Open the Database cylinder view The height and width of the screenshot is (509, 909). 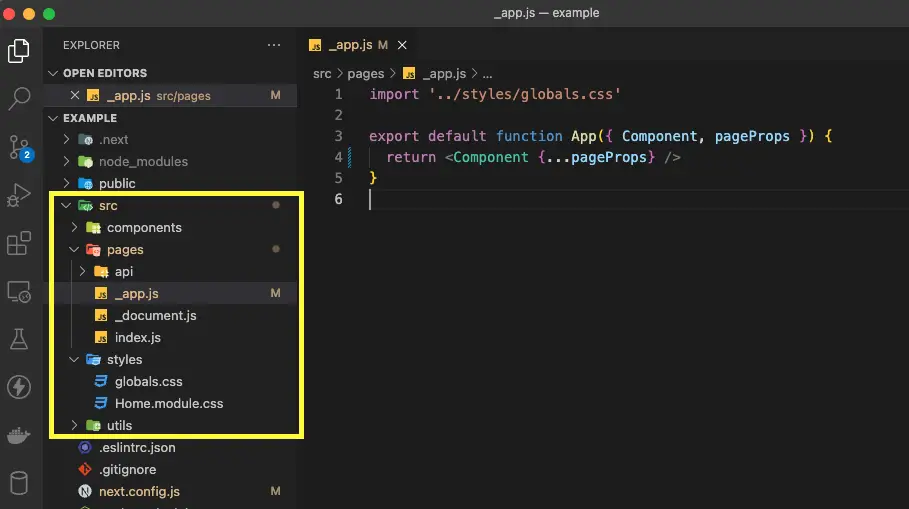click(19, 483)
